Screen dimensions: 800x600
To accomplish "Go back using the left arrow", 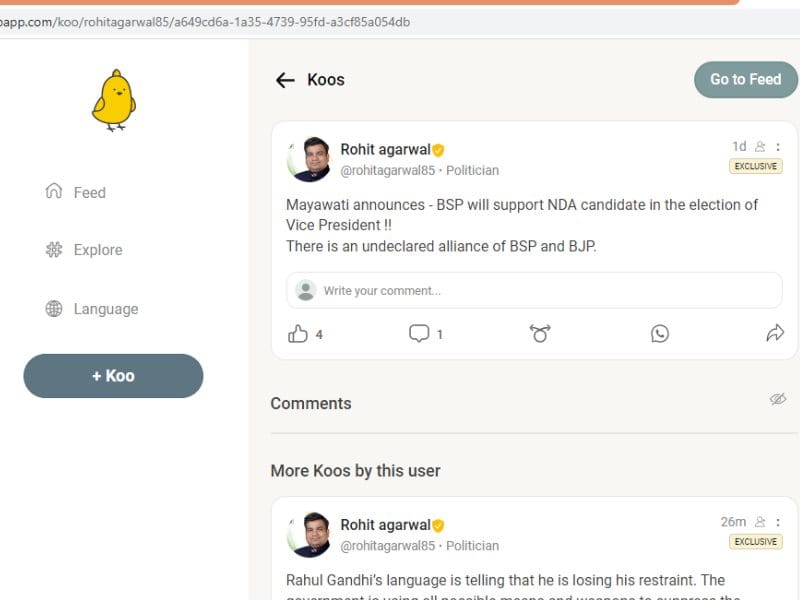I will pos(285,80).
